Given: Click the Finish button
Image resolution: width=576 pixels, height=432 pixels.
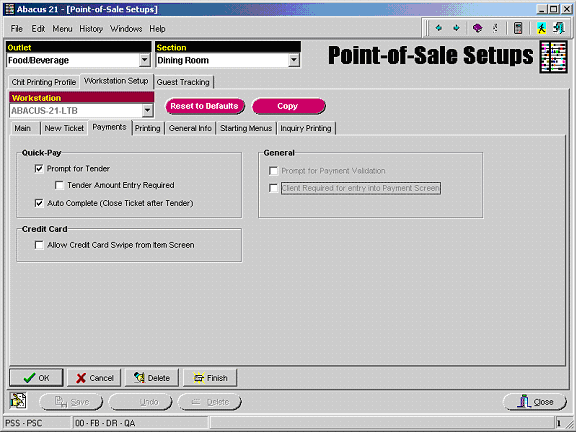Looking at the screenshot, I should (210, 378).
